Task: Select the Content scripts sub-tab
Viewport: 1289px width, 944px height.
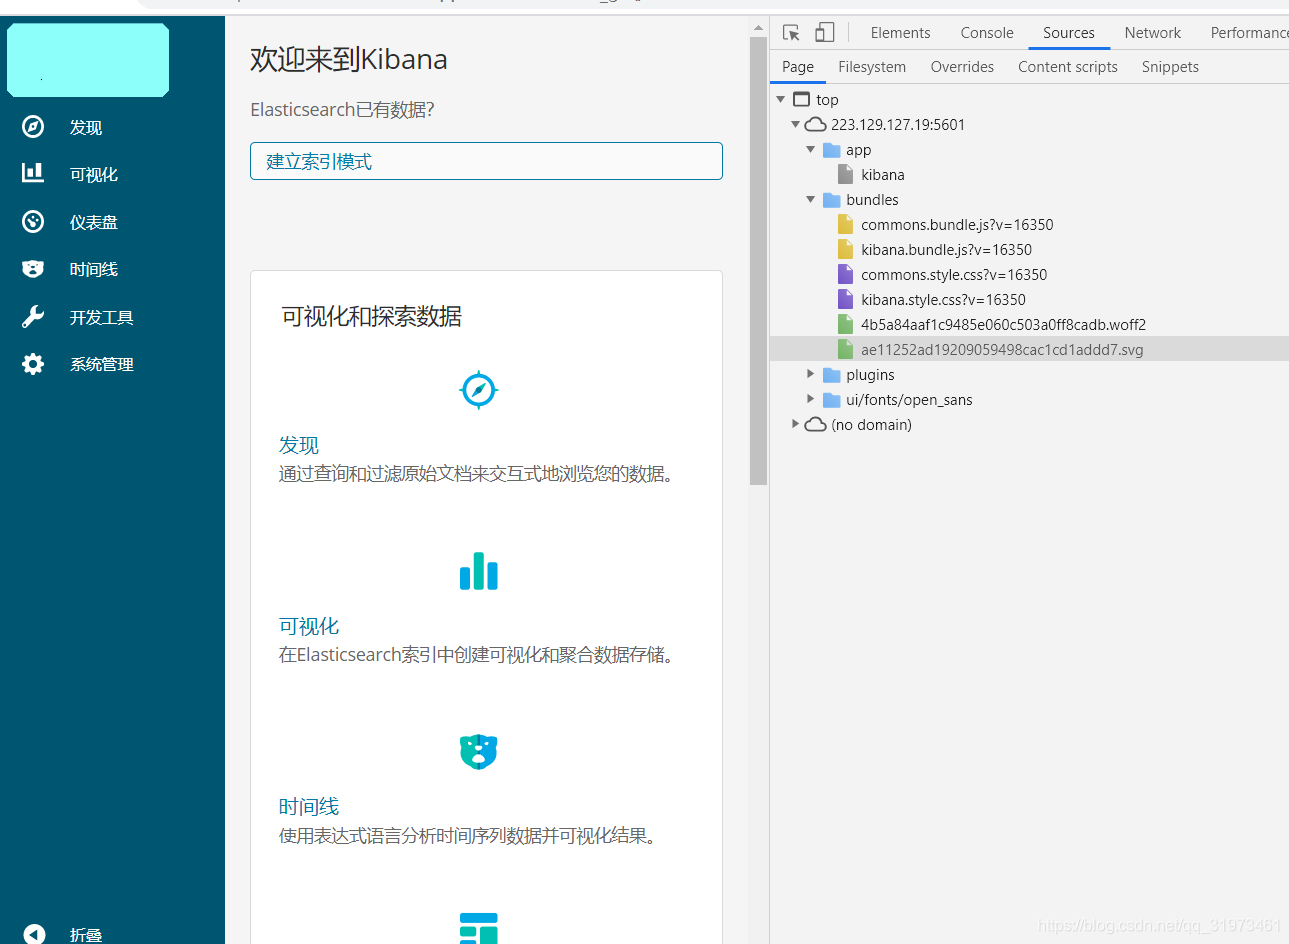Action: click(x=1068, y=67)
